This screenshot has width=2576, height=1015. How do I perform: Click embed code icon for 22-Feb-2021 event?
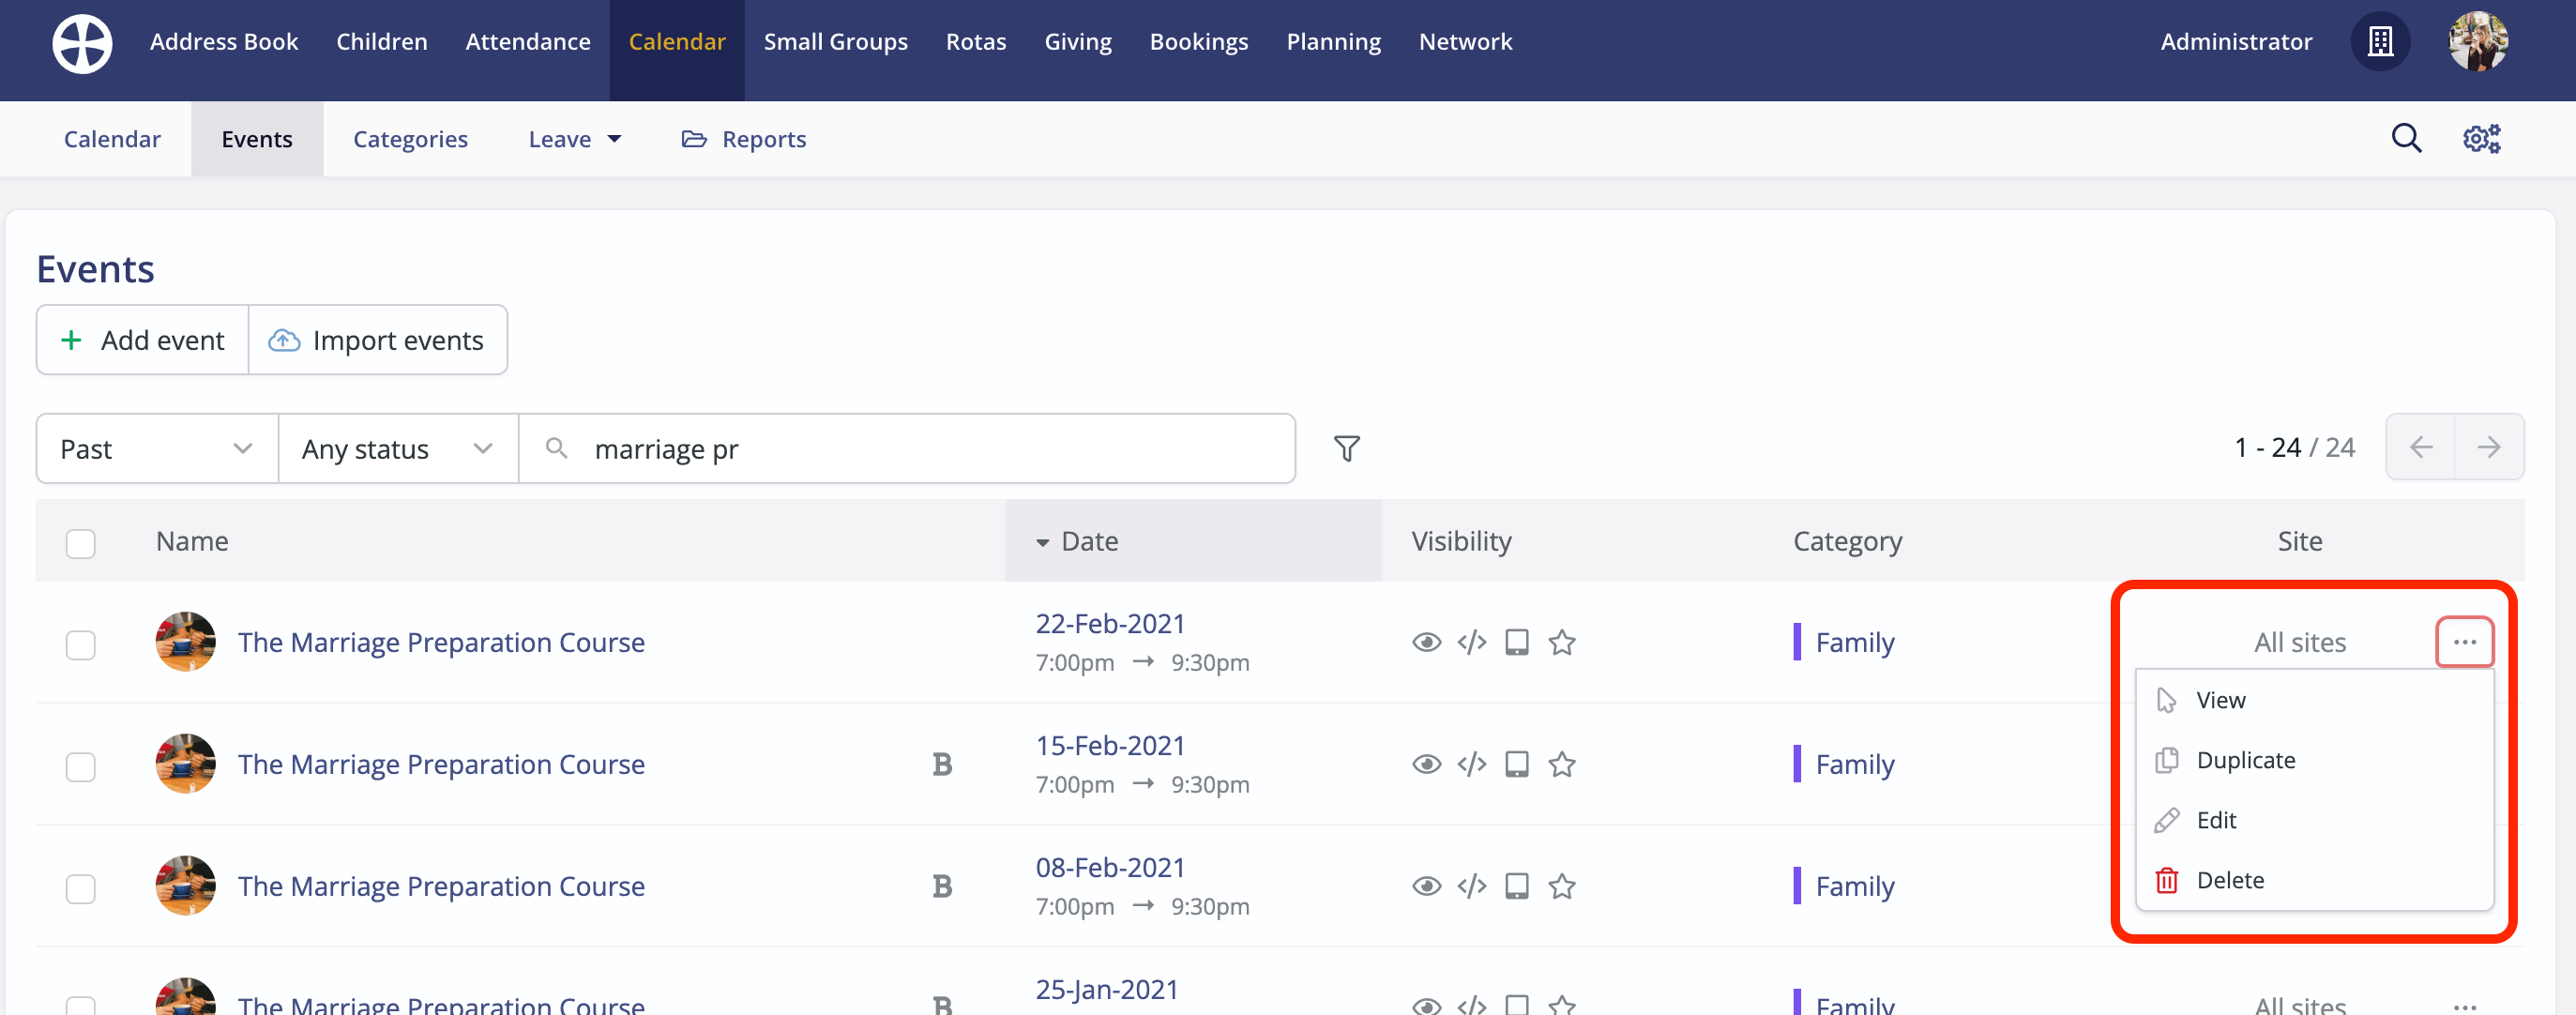pyautogui.click(x=1472, y=642)
